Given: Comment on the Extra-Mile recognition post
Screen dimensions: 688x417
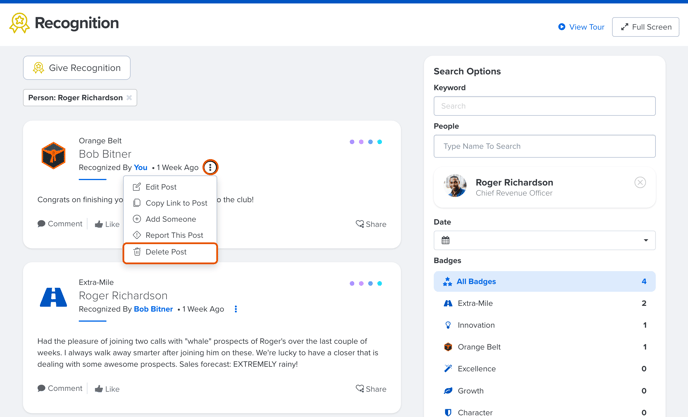Looking at the screenshot, I should tap(60, 388).
